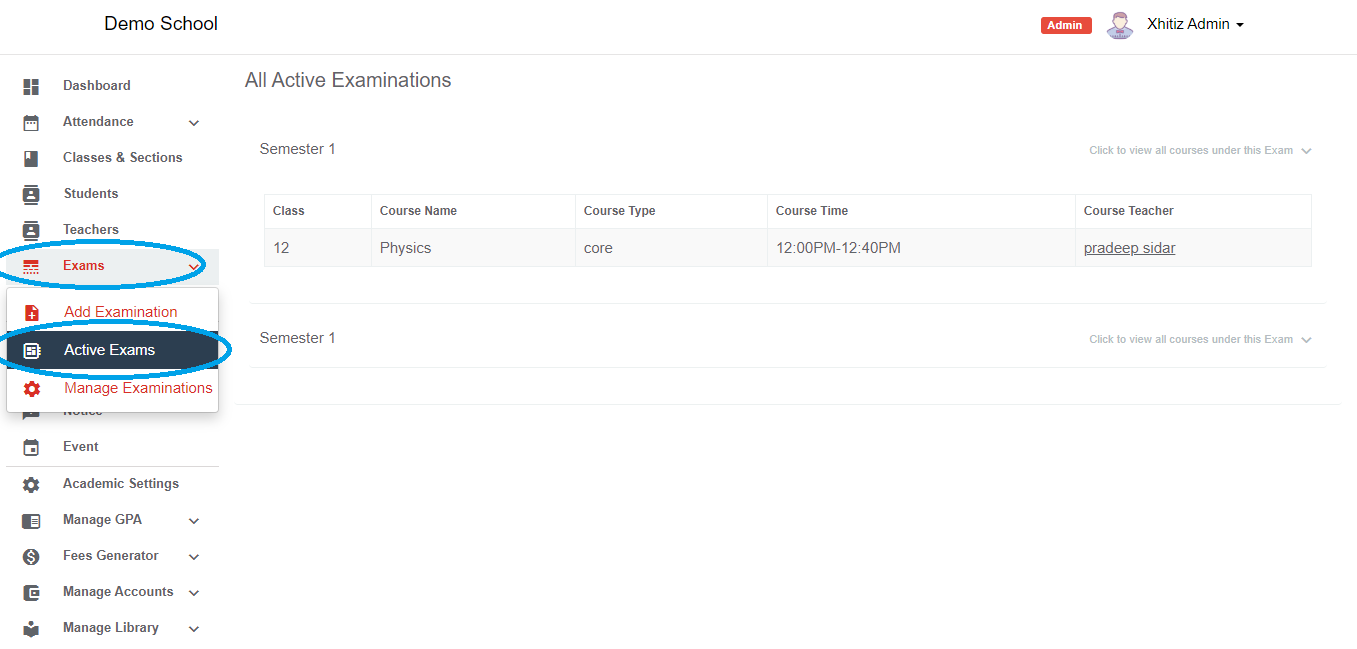
Task: Open the Xhitiz Admin user dropdown
Action: click(1195, 25)
